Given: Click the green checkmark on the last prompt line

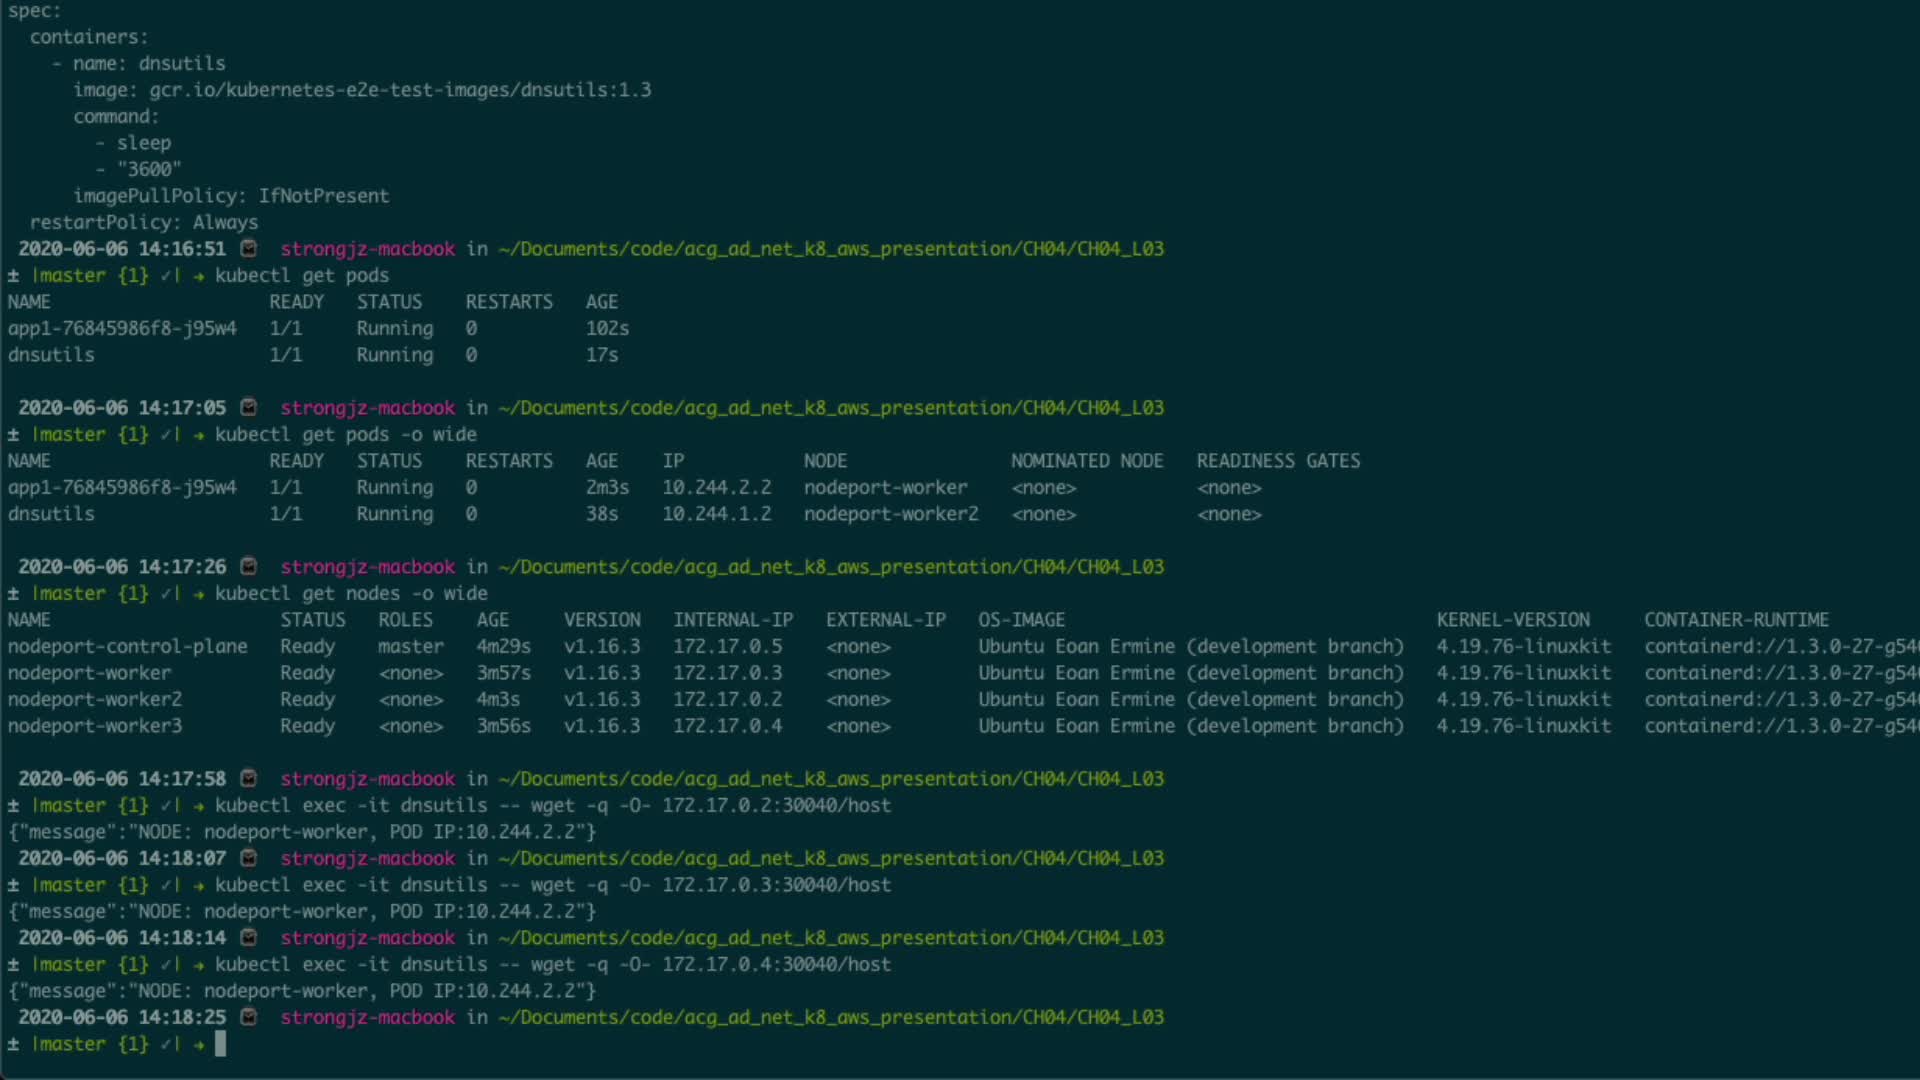Looking at the screenshot, I should pos(166,1044).
